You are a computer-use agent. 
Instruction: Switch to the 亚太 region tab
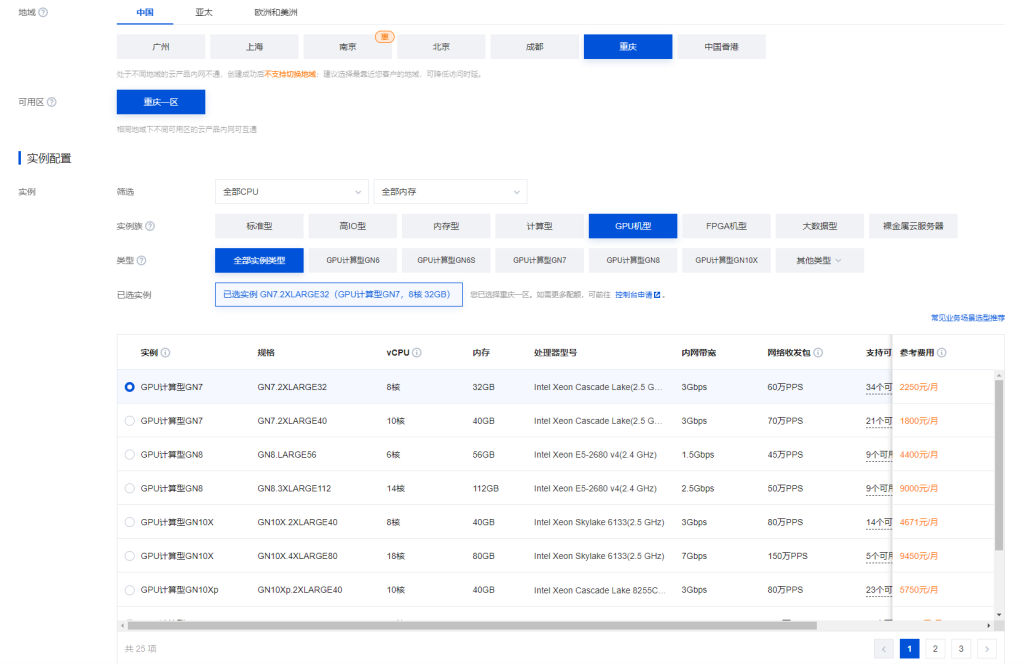204,13
